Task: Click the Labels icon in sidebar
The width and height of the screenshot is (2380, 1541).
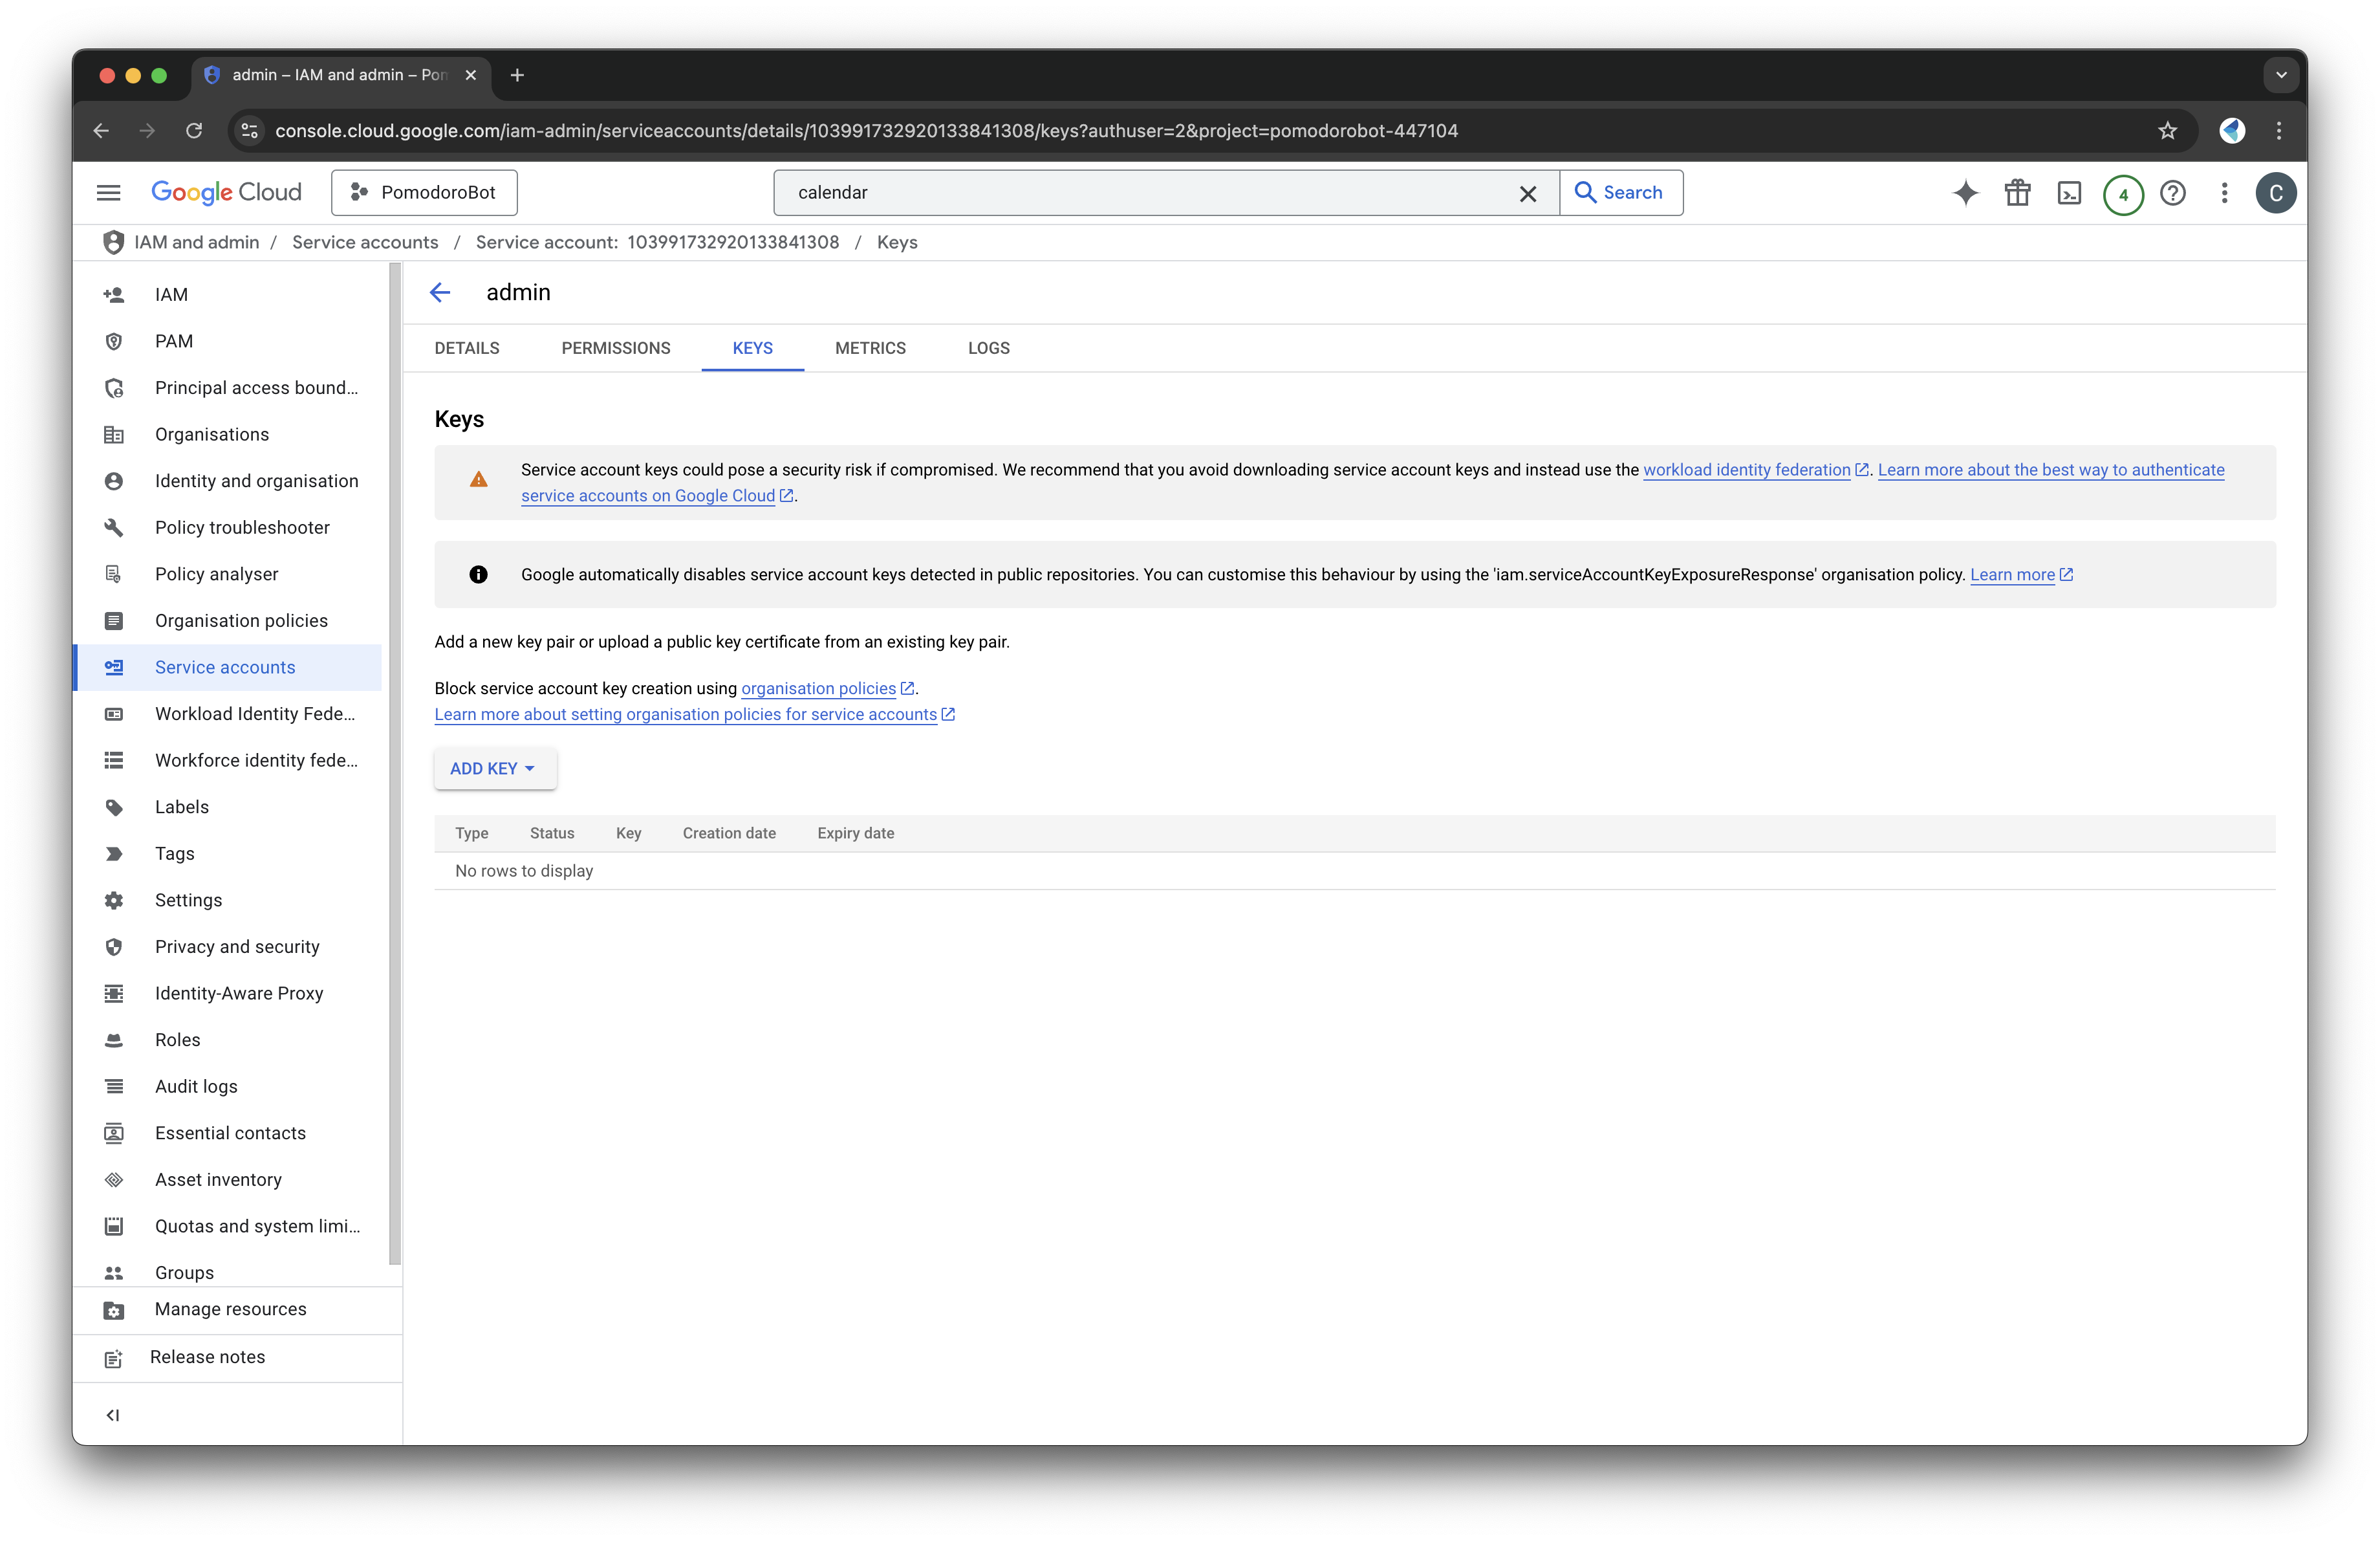Action: (x=113, y=807)
